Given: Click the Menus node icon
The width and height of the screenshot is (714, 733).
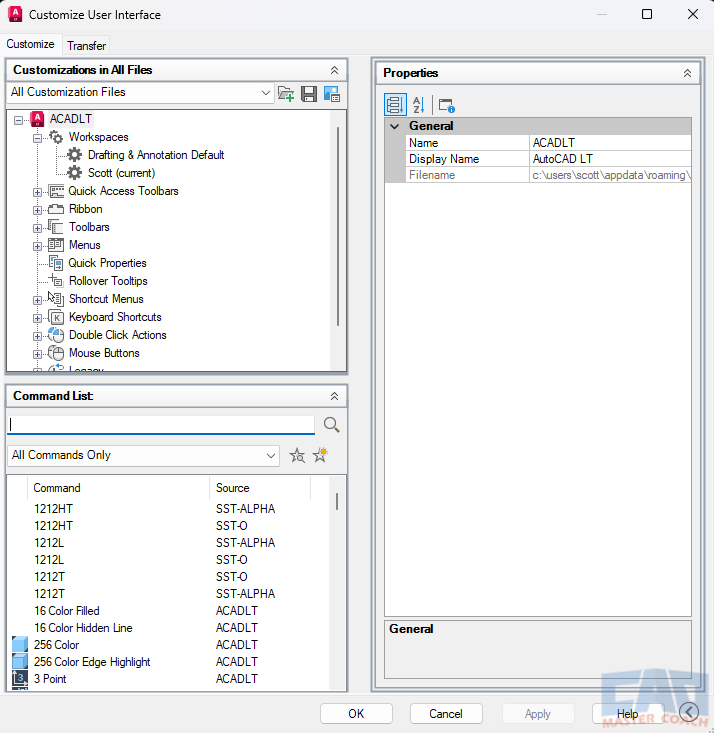Looking at the screenshot, I should tap(56, 245).
